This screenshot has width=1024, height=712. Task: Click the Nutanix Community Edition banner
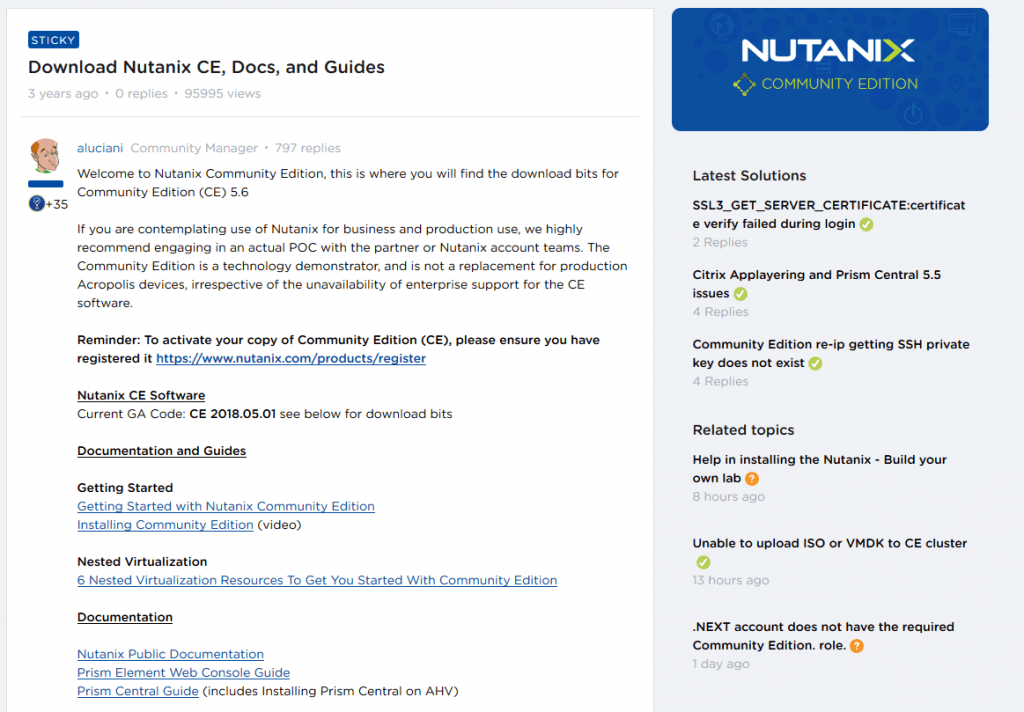(829, 69)
